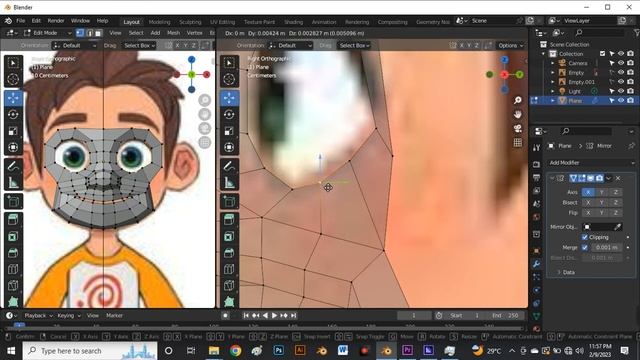Select the Annotate tool in left viewport
The height and width of the screenshot is (360, 640).
click(x=13, y=167)
